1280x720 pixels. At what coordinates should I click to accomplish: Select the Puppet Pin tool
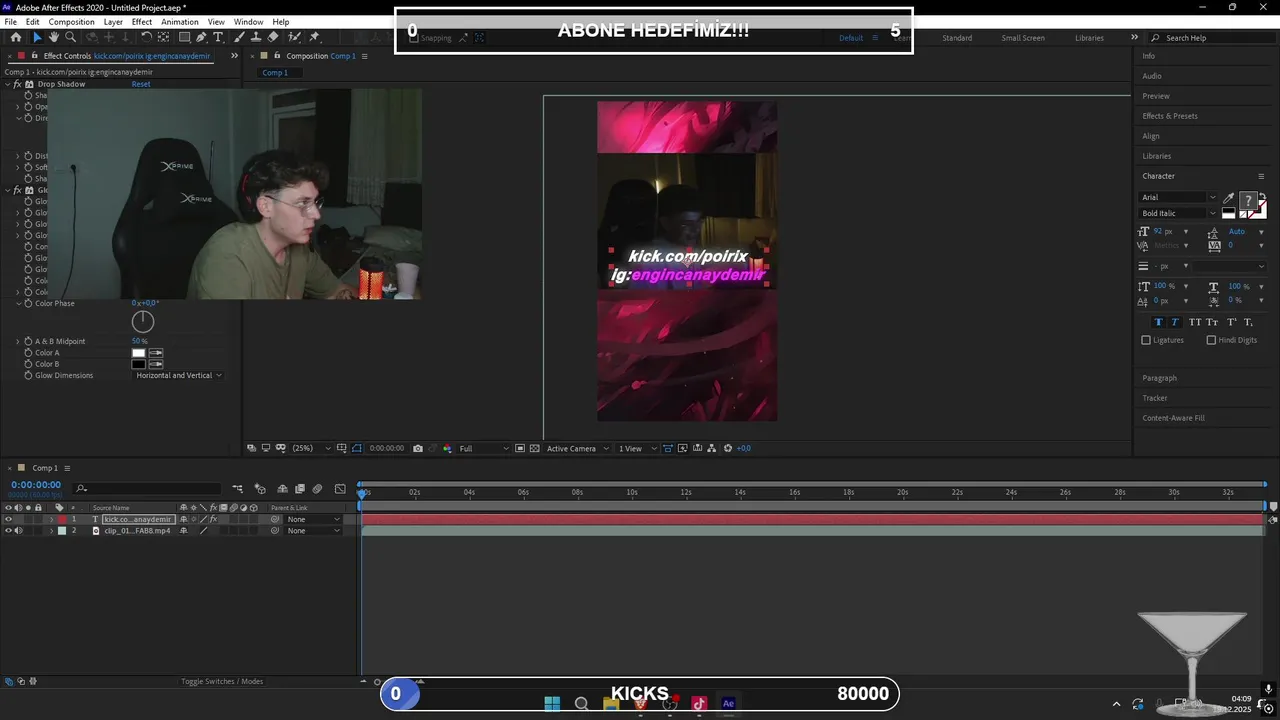(x=314, y=37)
